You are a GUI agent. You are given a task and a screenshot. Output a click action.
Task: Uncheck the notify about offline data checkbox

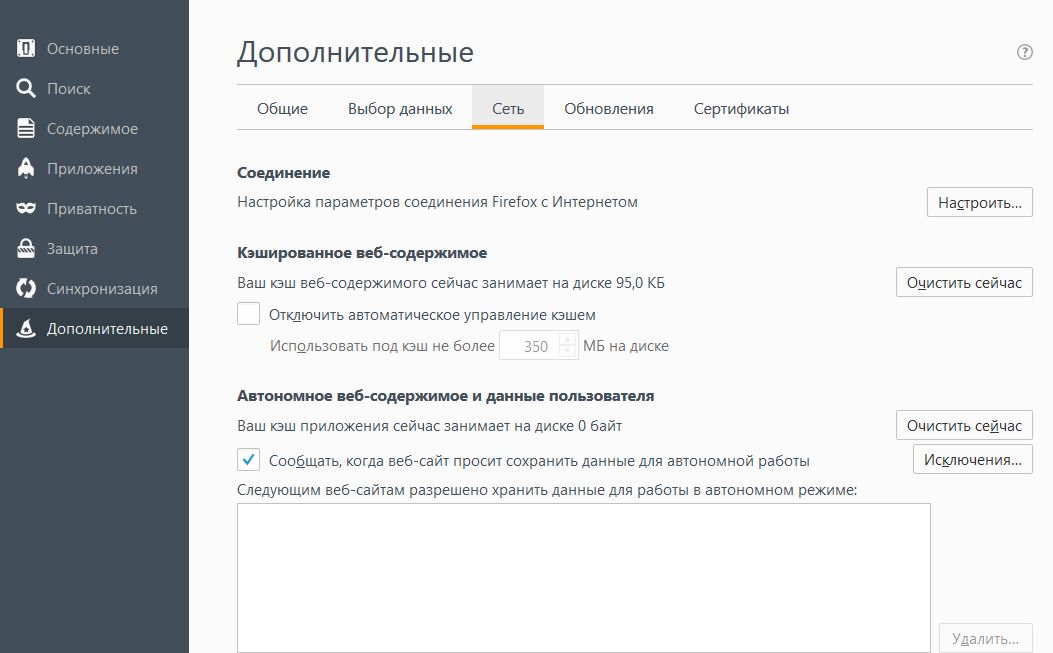click(248, 460)
